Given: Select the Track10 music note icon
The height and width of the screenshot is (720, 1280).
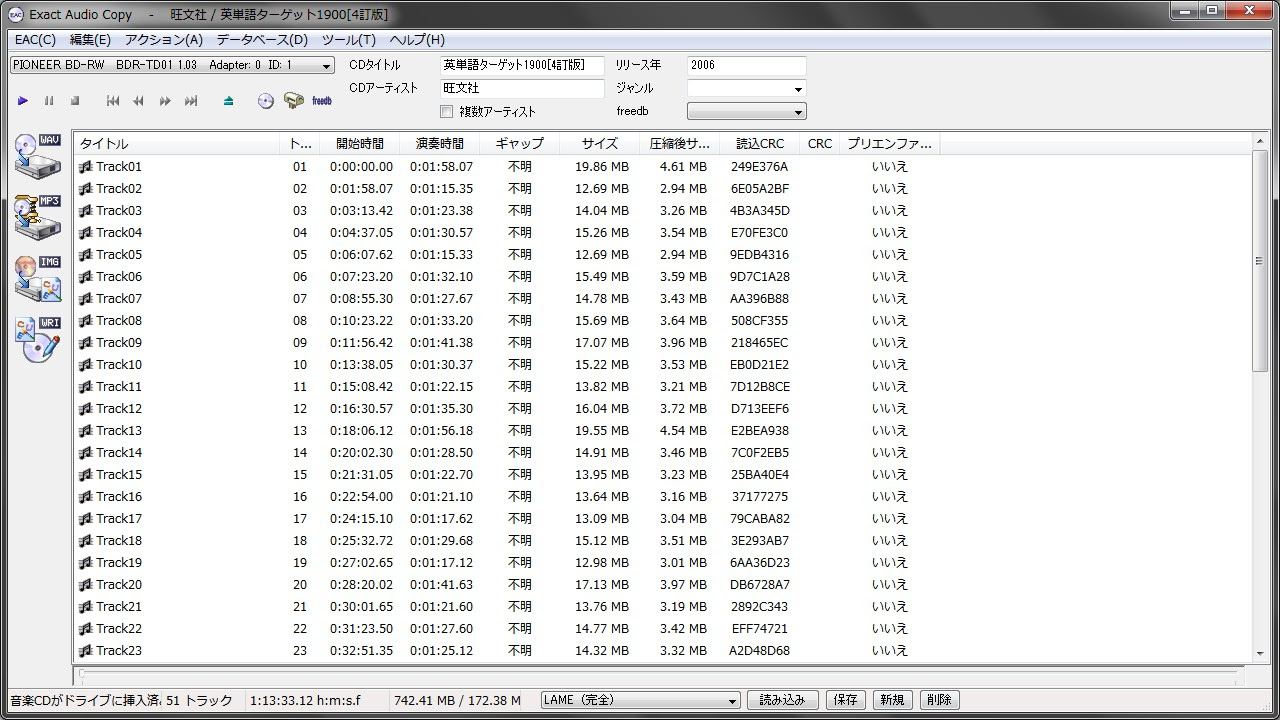Looking at the screenshot, I should 86,365.
